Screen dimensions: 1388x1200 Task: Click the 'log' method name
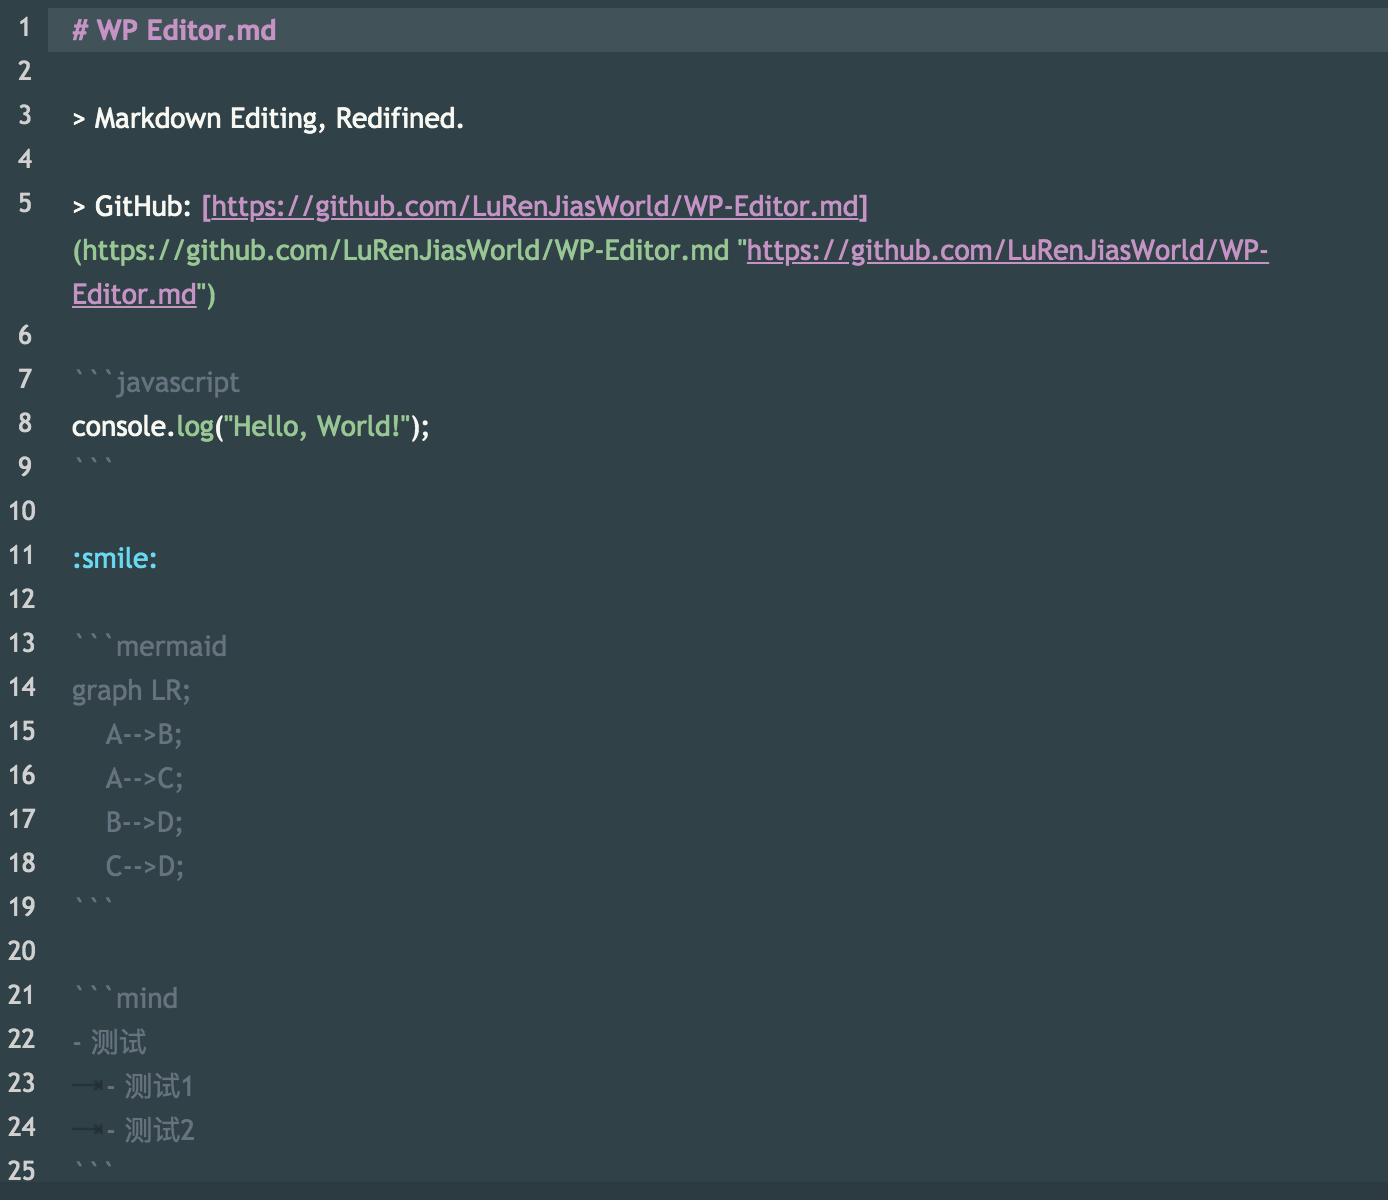pyautogui.click(x=195, y=426)
